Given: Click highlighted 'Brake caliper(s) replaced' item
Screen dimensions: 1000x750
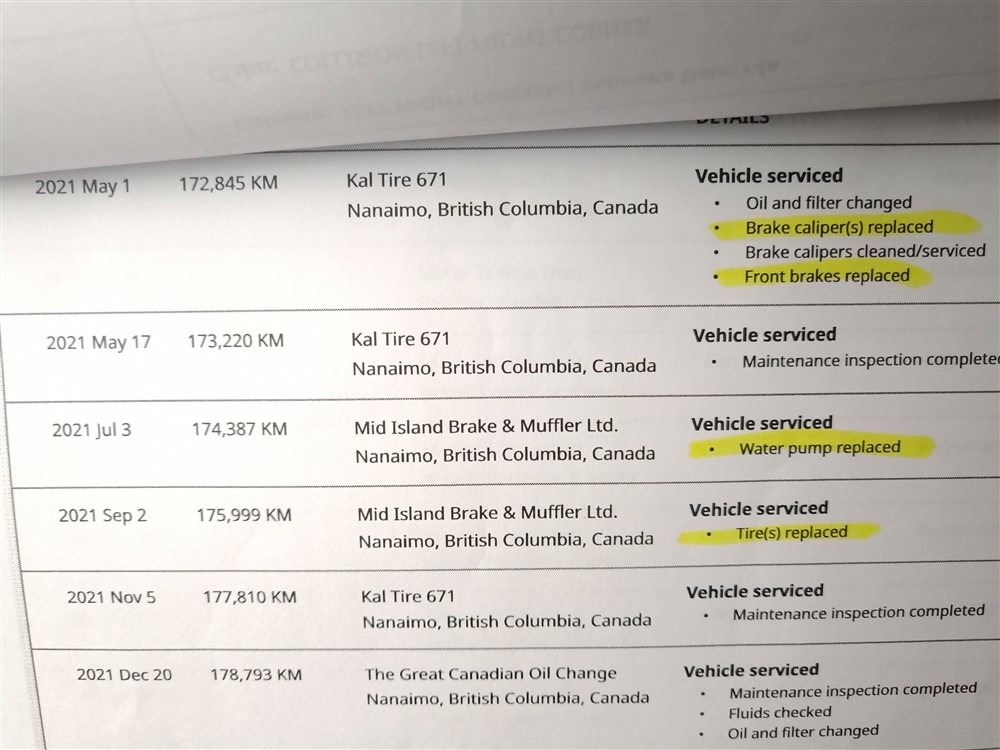Looking at the screenshot, I should click(x=838, y=227).
